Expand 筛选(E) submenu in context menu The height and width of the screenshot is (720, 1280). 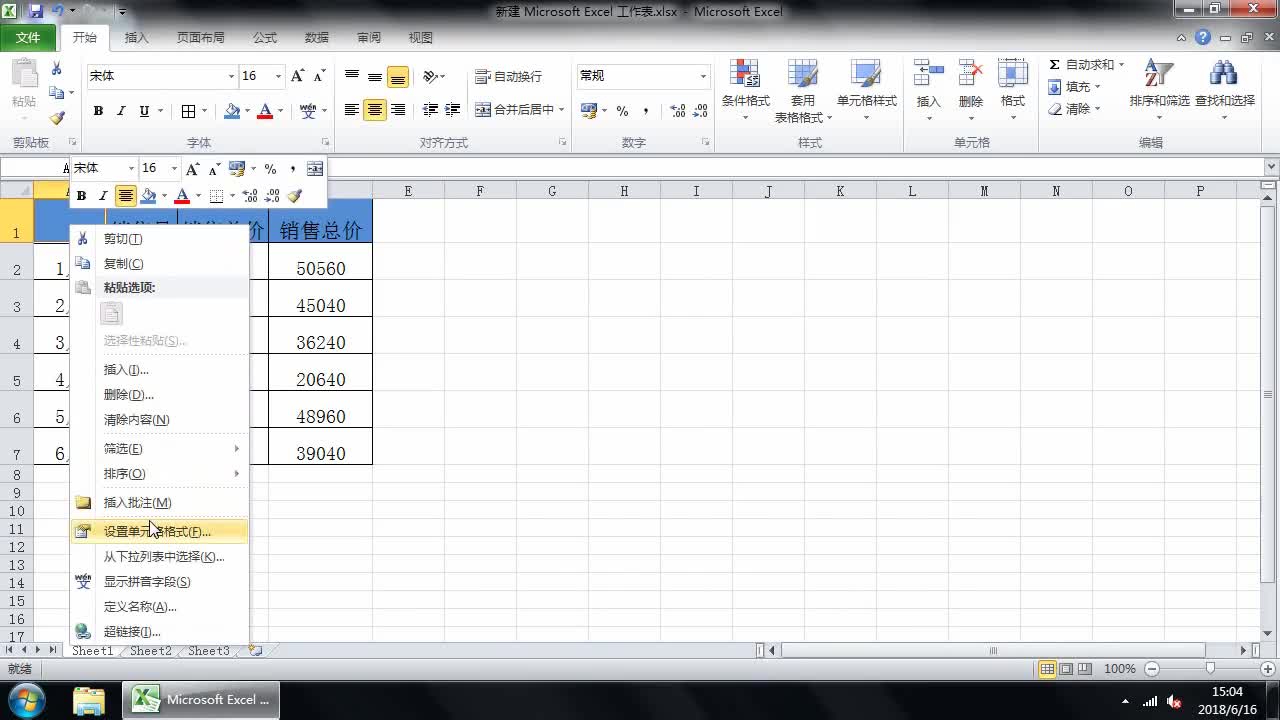159,449
